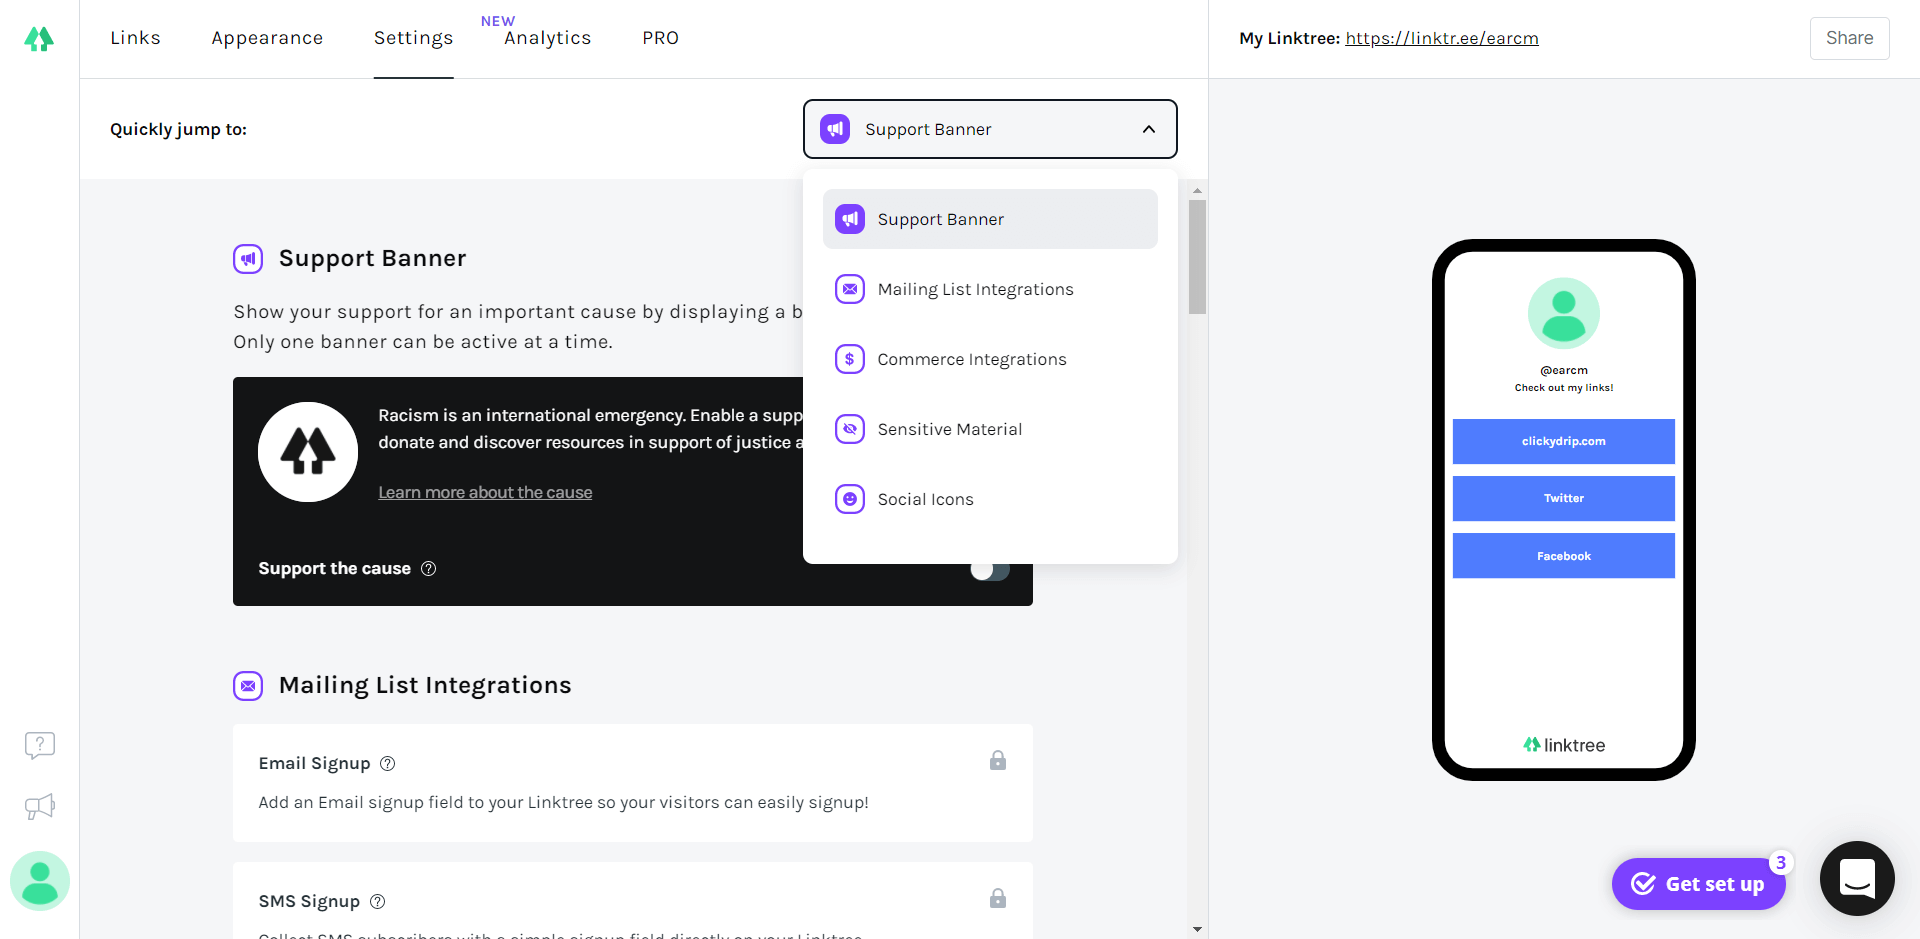Click the Support Banner section heading icon
Image resolution: width=1920 pixels, height=939 pixels.
point(248,259)
